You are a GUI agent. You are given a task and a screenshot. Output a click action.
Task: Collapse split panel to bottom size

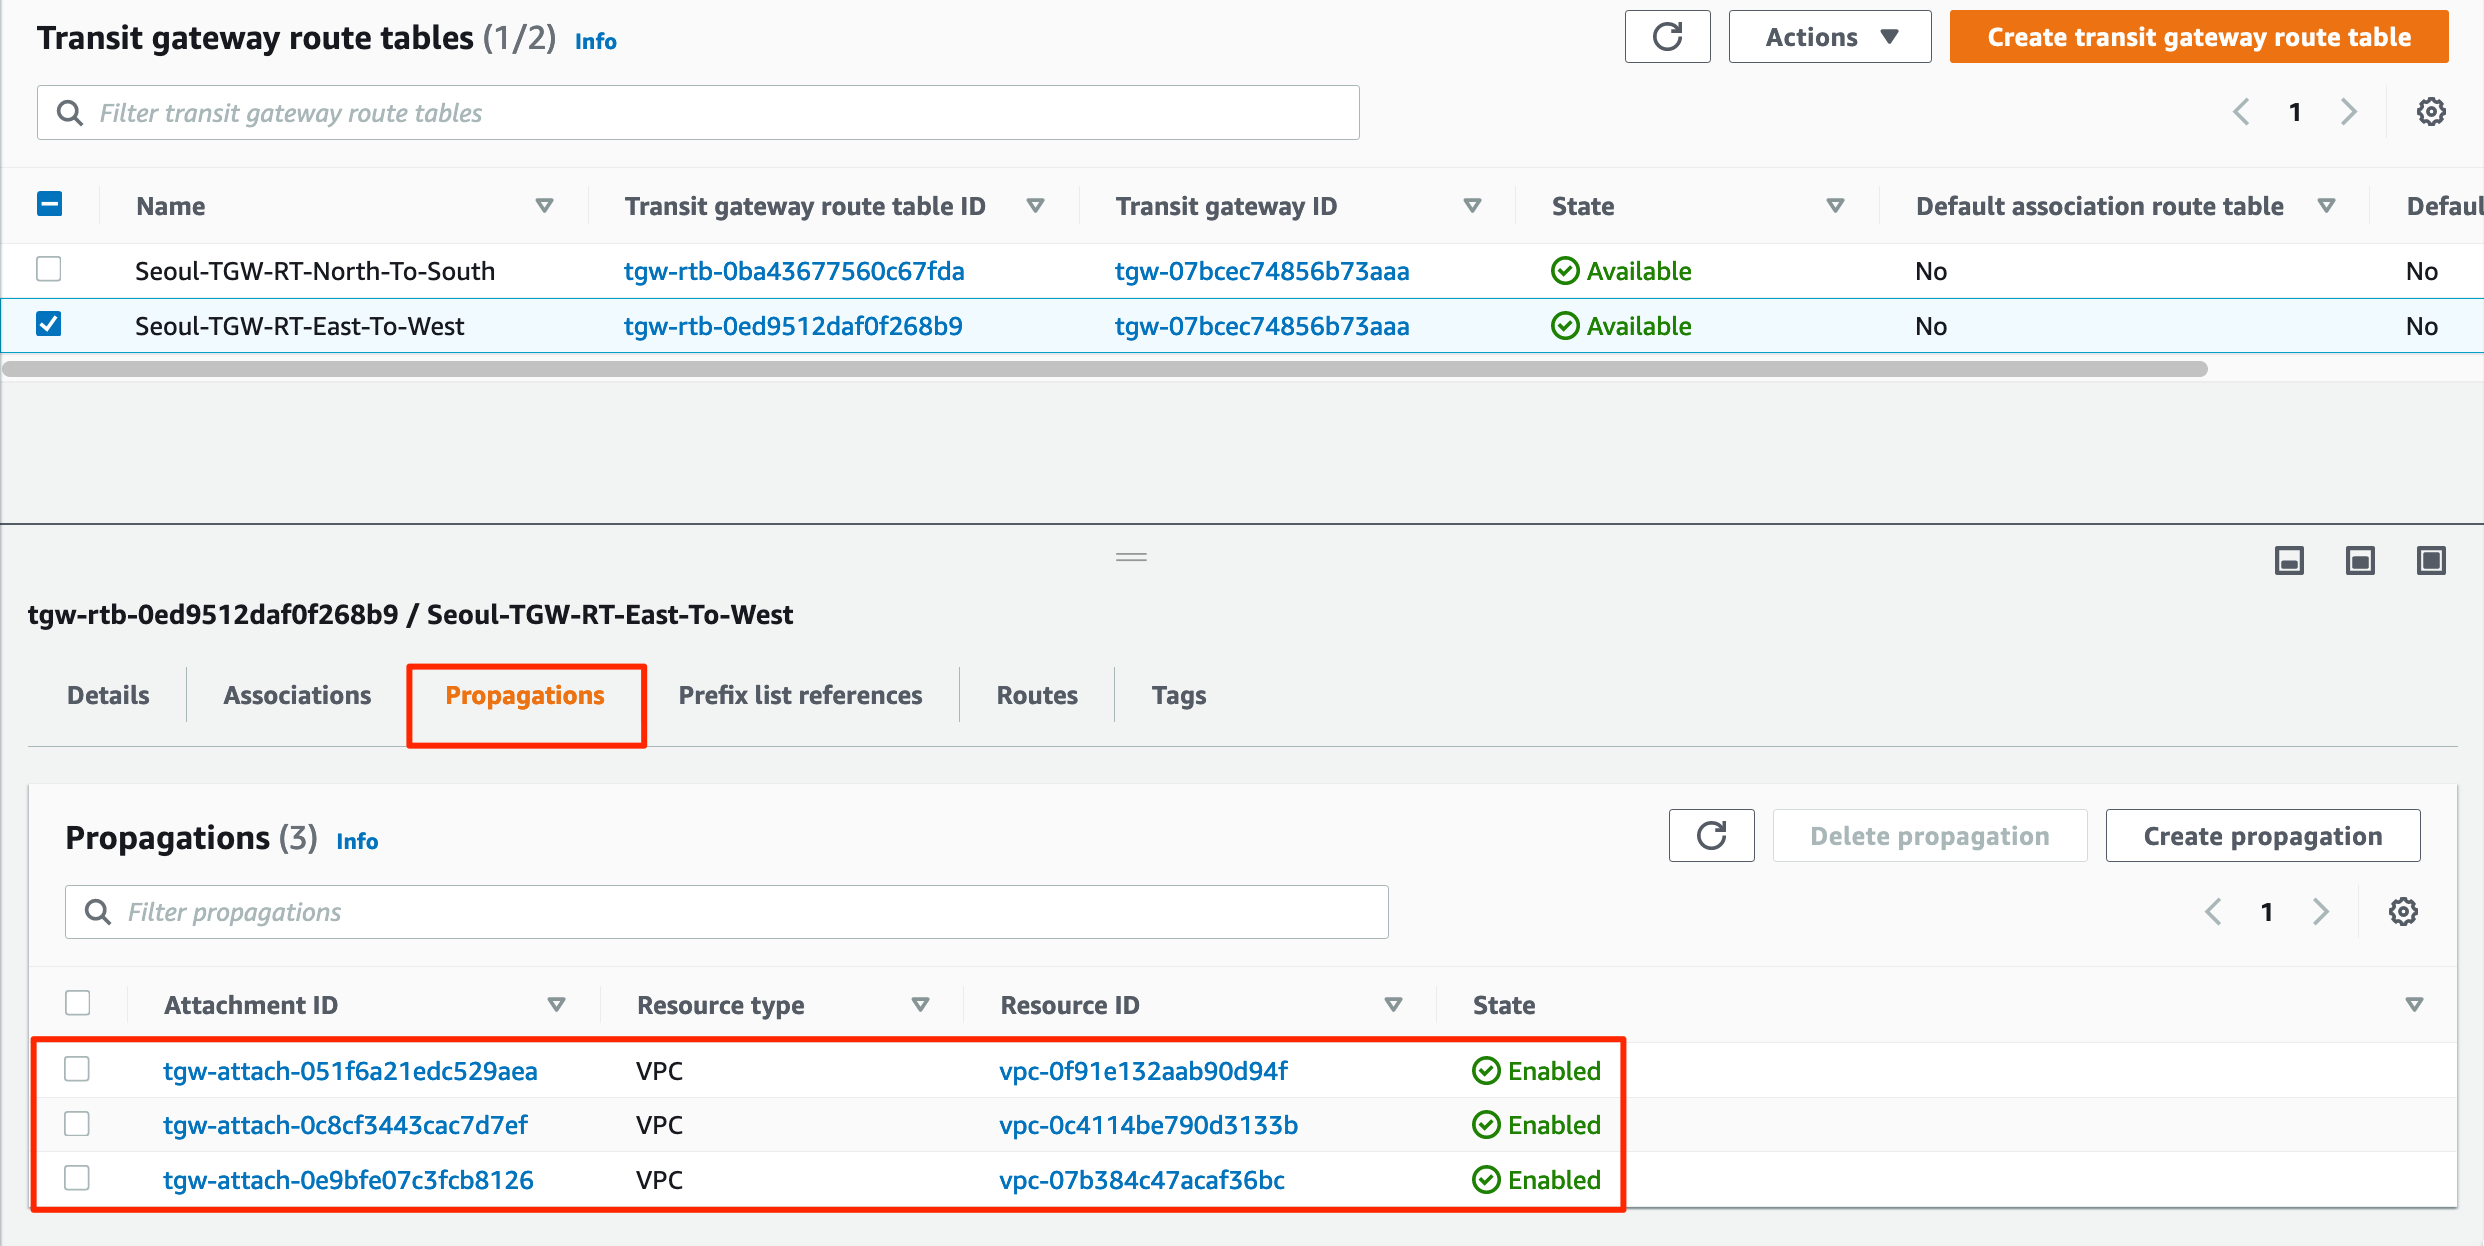point(2289,561)
